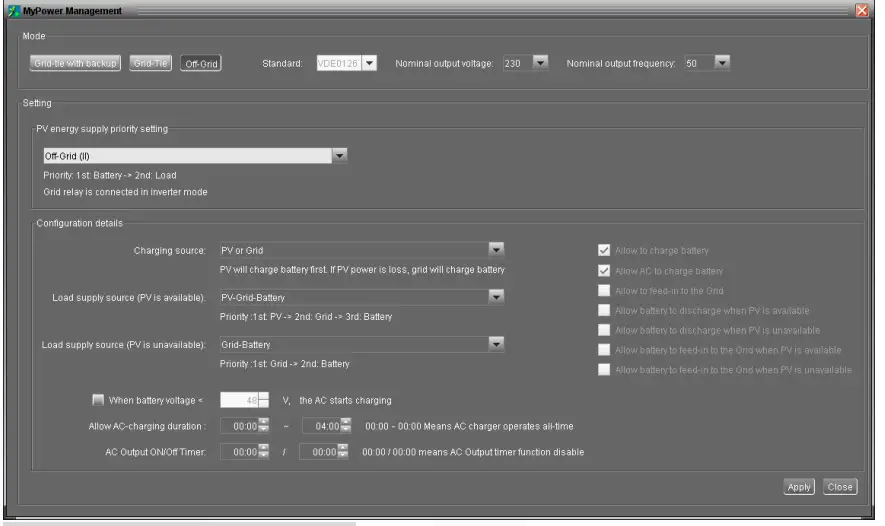Enable the When battery voltage checkbox
Viewport: 885px width, 526px height.
point(98,400)
